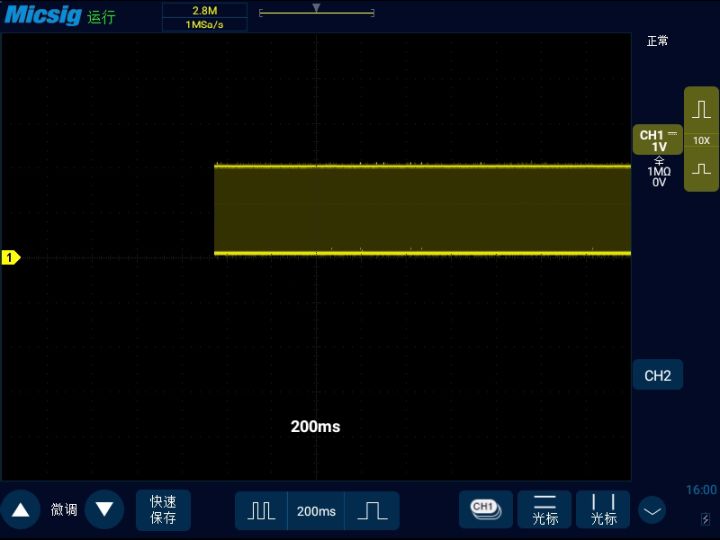720x540 pixels.
Task: Enable vertical cursors (光标) button
Action: point(603,509)
